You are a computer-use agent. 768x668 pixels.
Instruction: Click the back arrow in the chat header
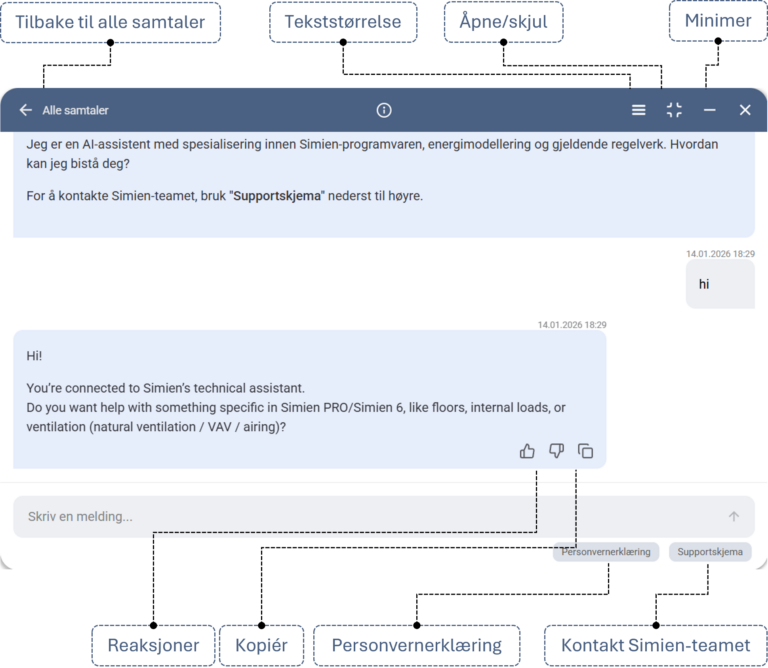click(26, 110)
